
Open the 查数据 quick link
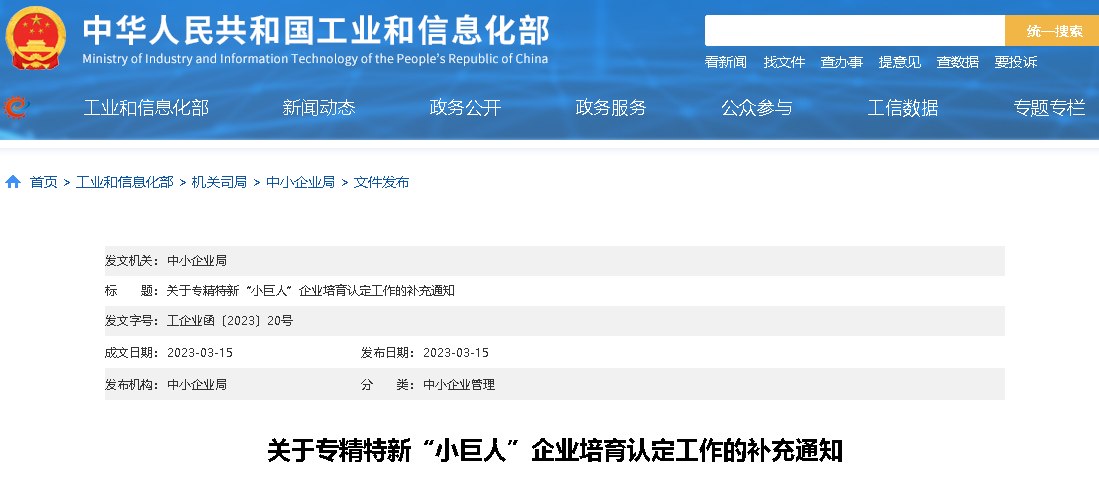(x=957, y=62)
